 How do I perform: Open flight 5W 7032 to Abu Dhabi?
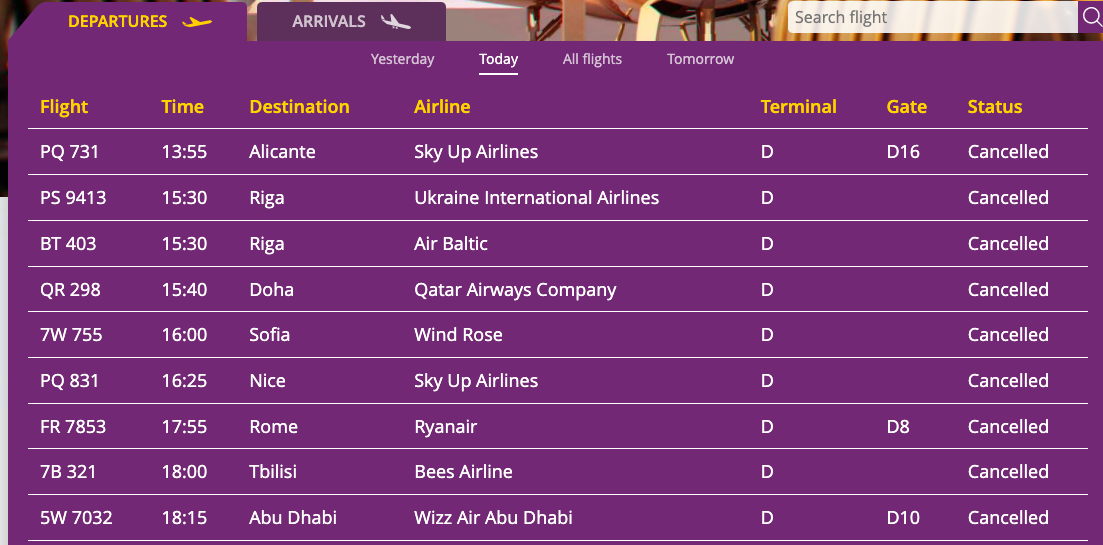point(76,518)
